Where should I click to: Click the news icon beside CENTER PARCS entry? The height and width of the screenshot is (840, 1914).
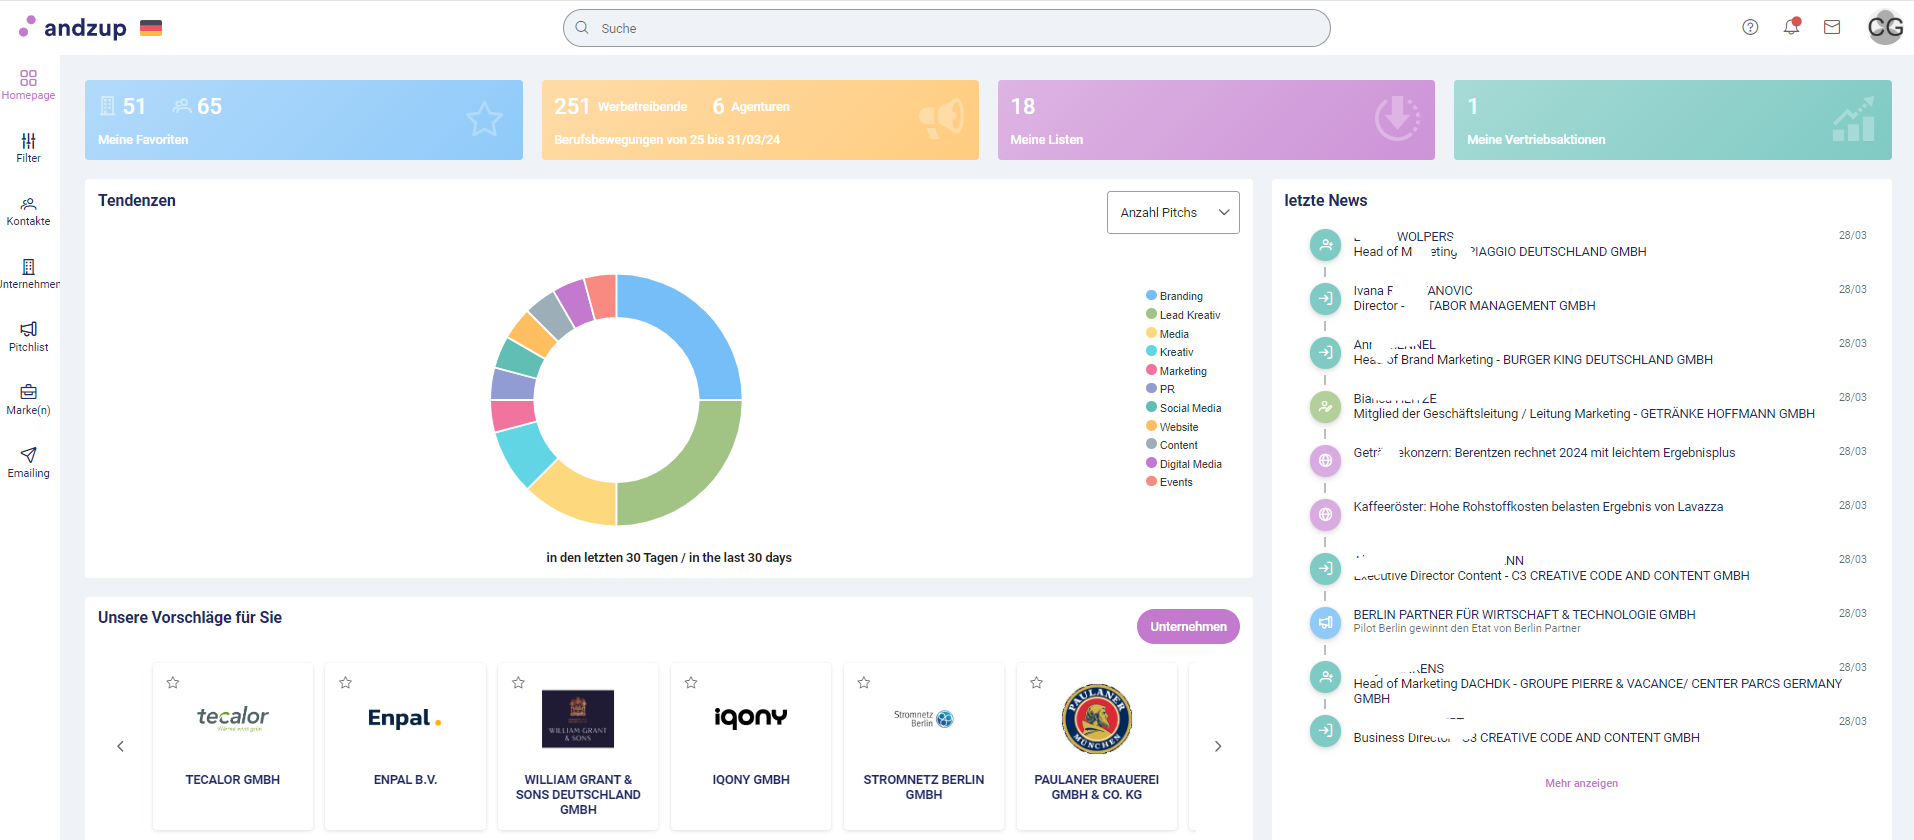[1325, 676]
